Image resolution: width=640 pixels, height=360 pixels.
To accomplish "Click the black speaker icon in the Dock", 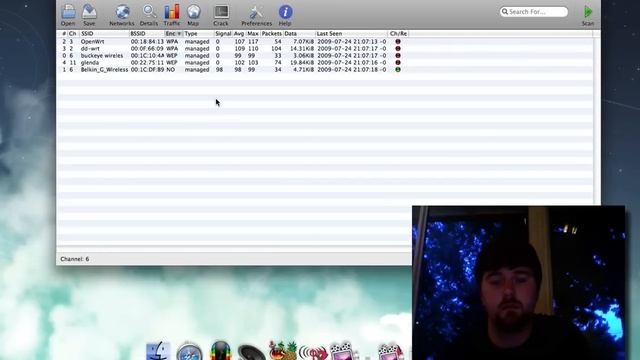I will (251, 353).
